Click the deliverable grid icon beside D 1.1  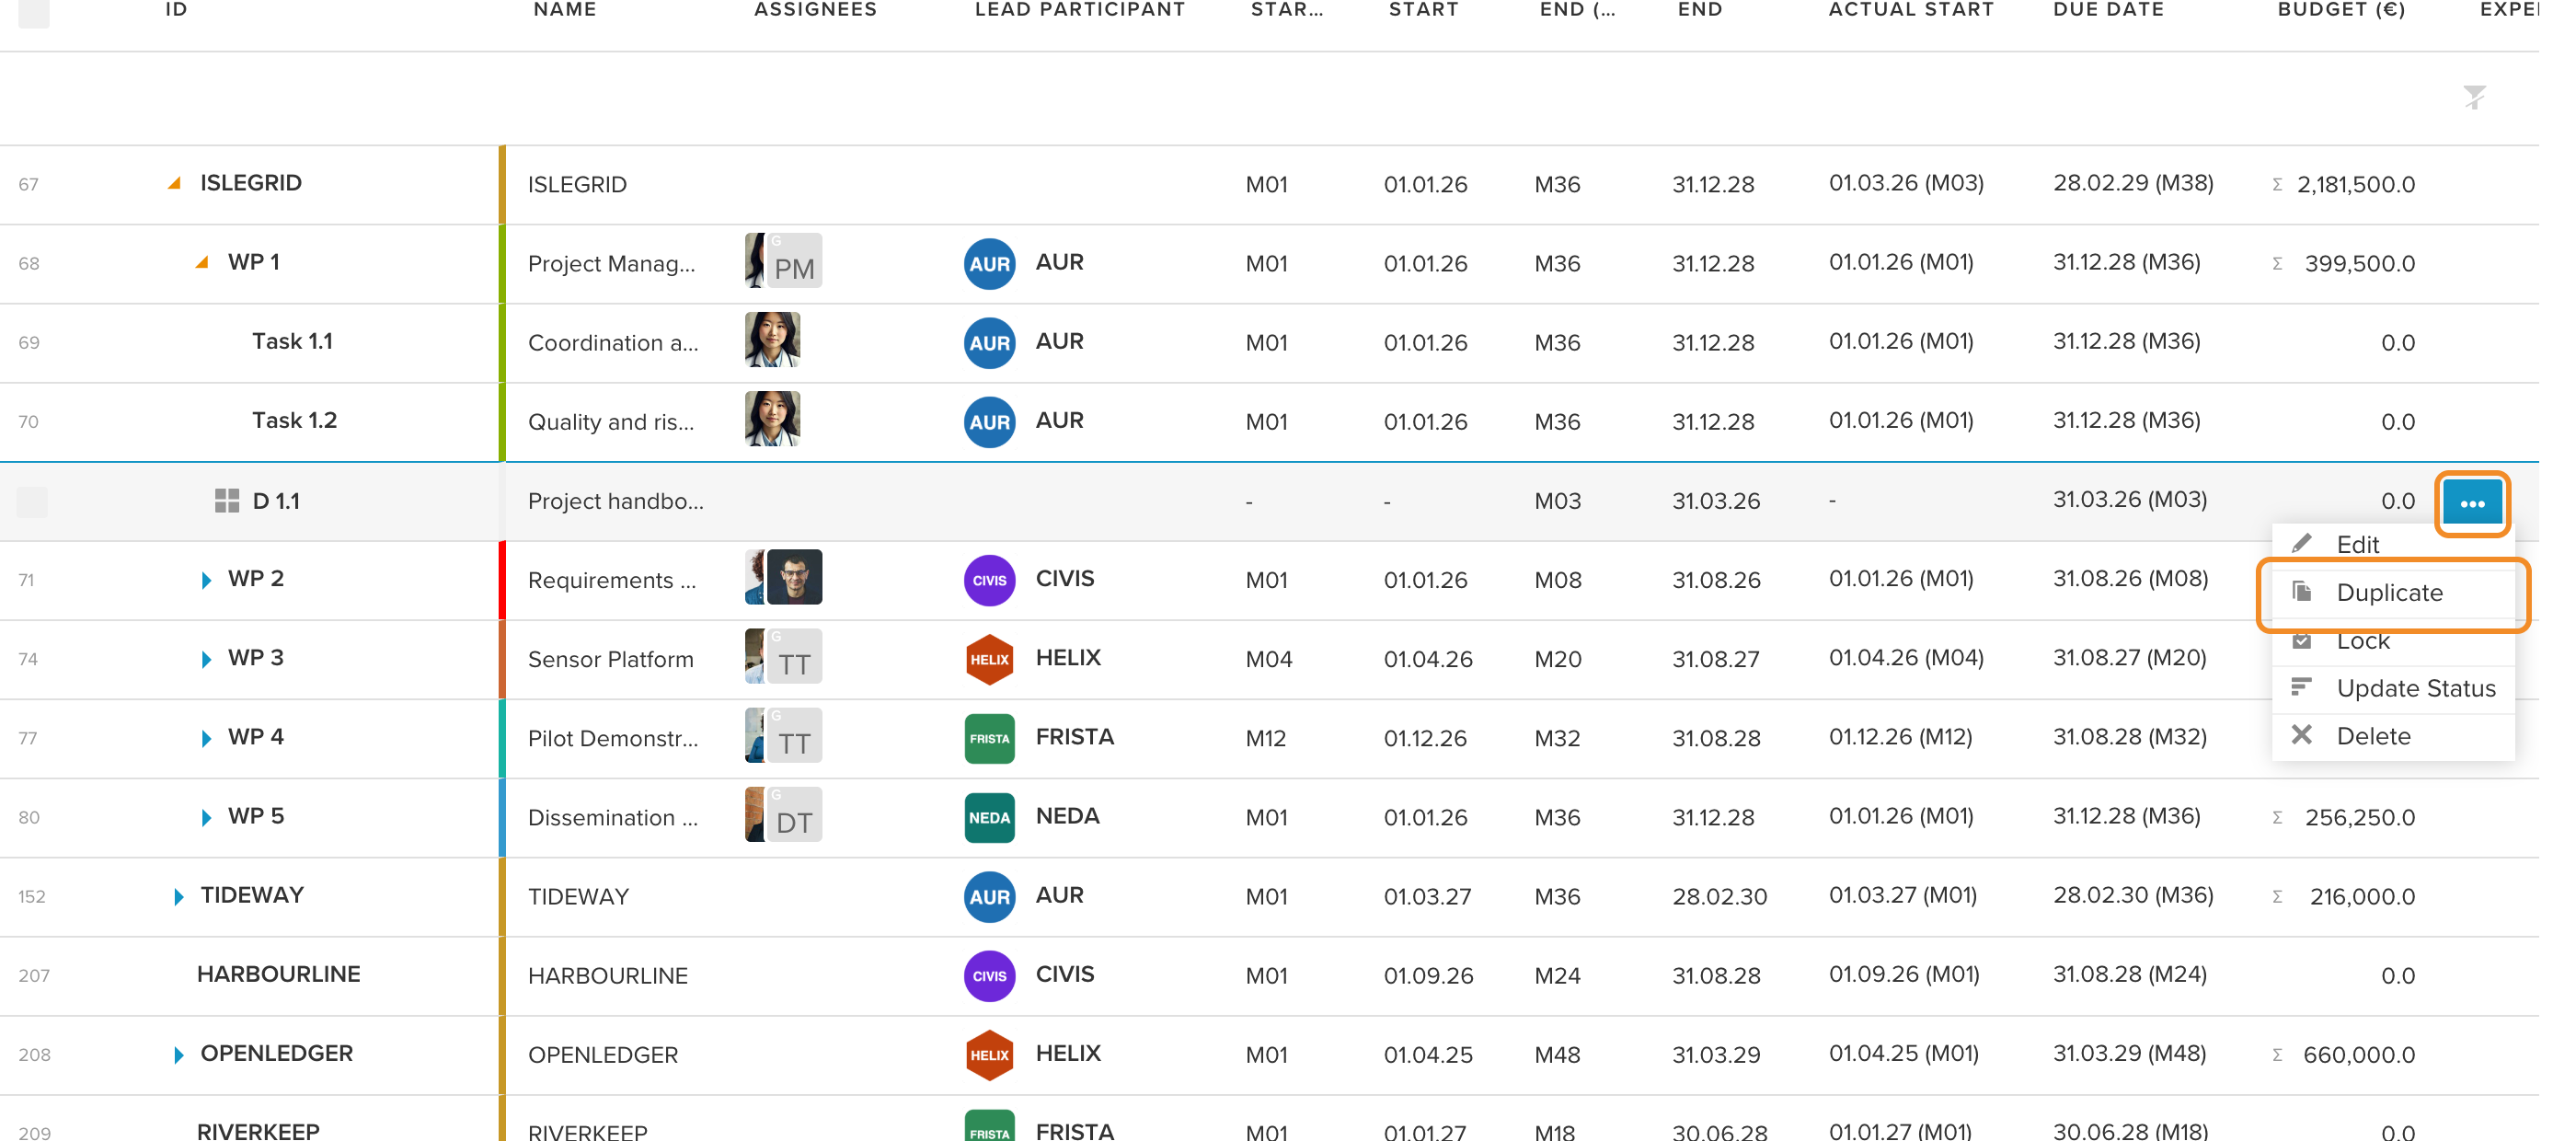227,501
